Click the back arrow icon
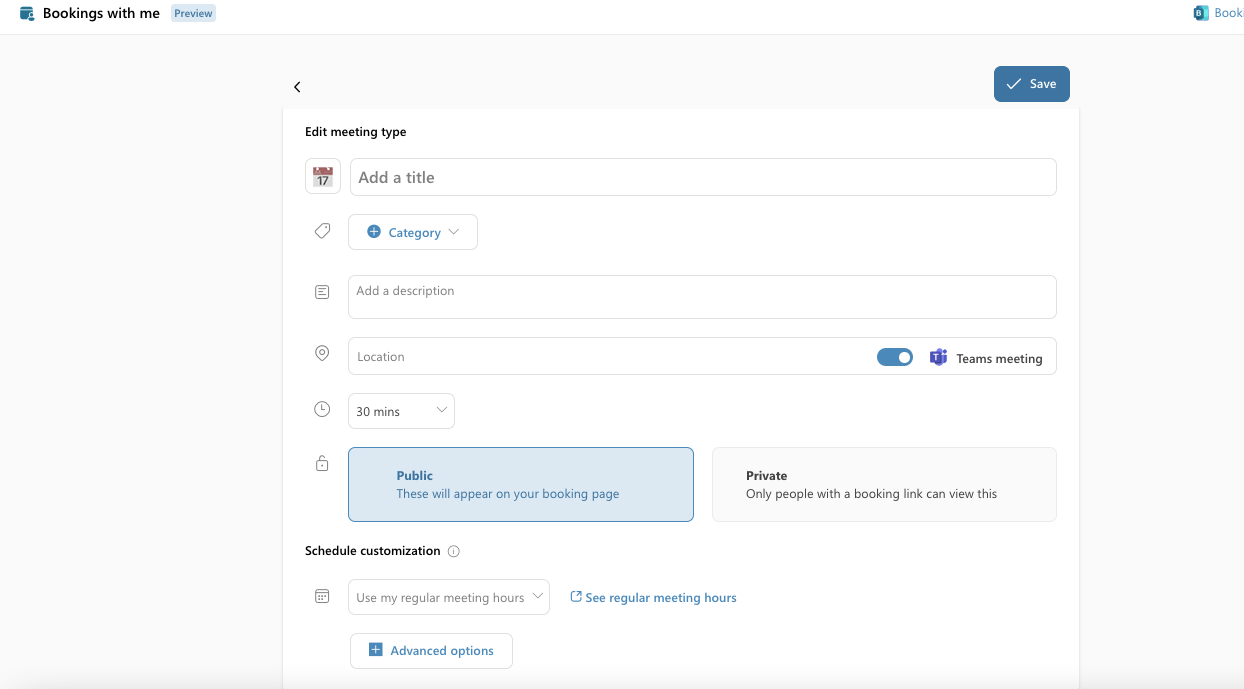Viewport: 1244px width, 689px height. (297, 87)
